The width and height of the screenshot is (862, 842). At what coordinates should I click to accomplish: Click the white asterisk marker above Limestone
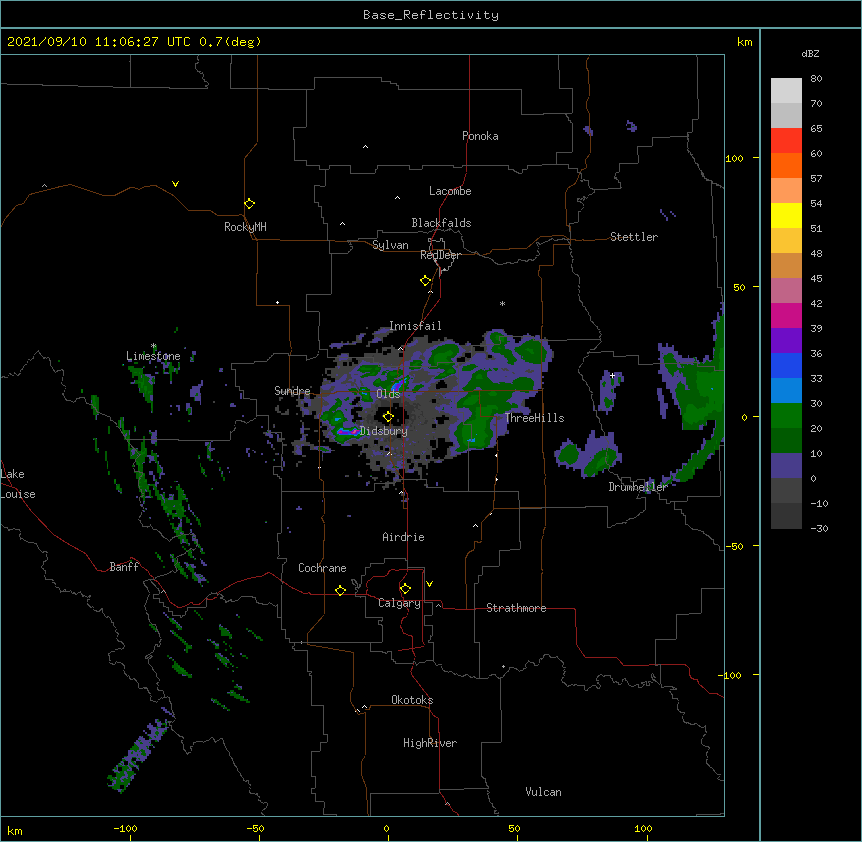pos(153,346)
